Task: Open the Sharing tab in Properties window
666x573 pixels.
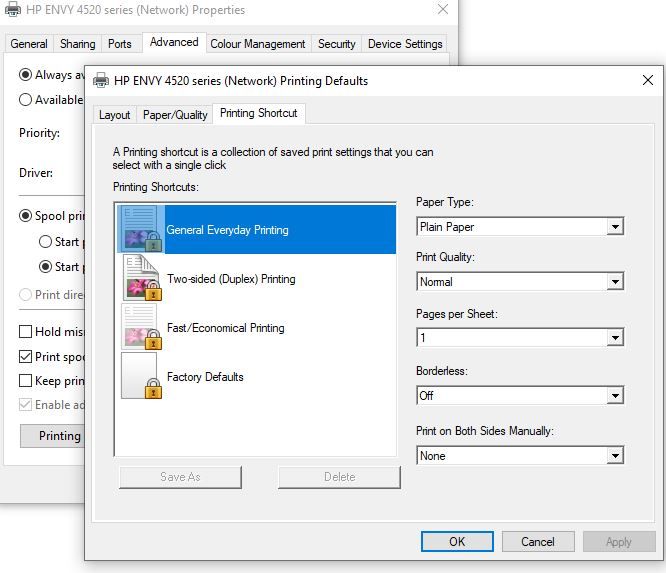Action: [78, 44]
